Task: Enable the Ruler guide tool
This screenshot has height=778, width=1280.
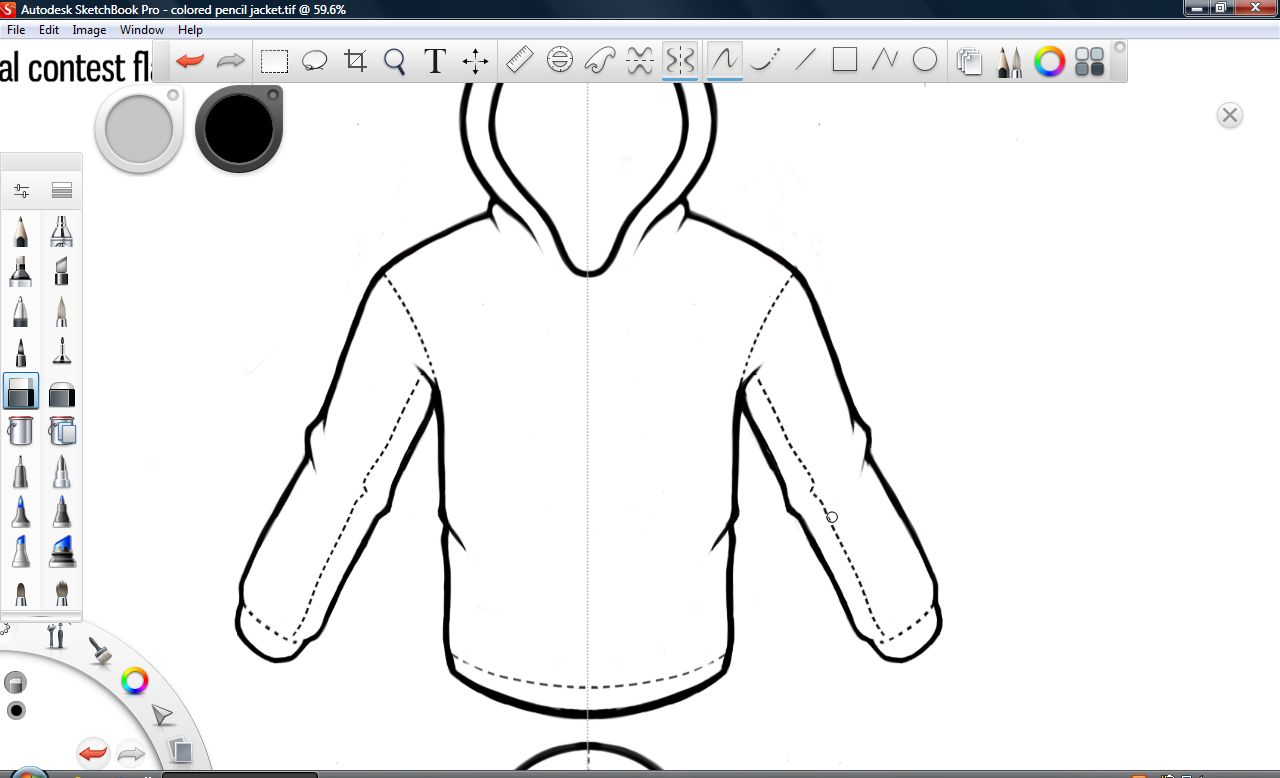Action: 520,60
